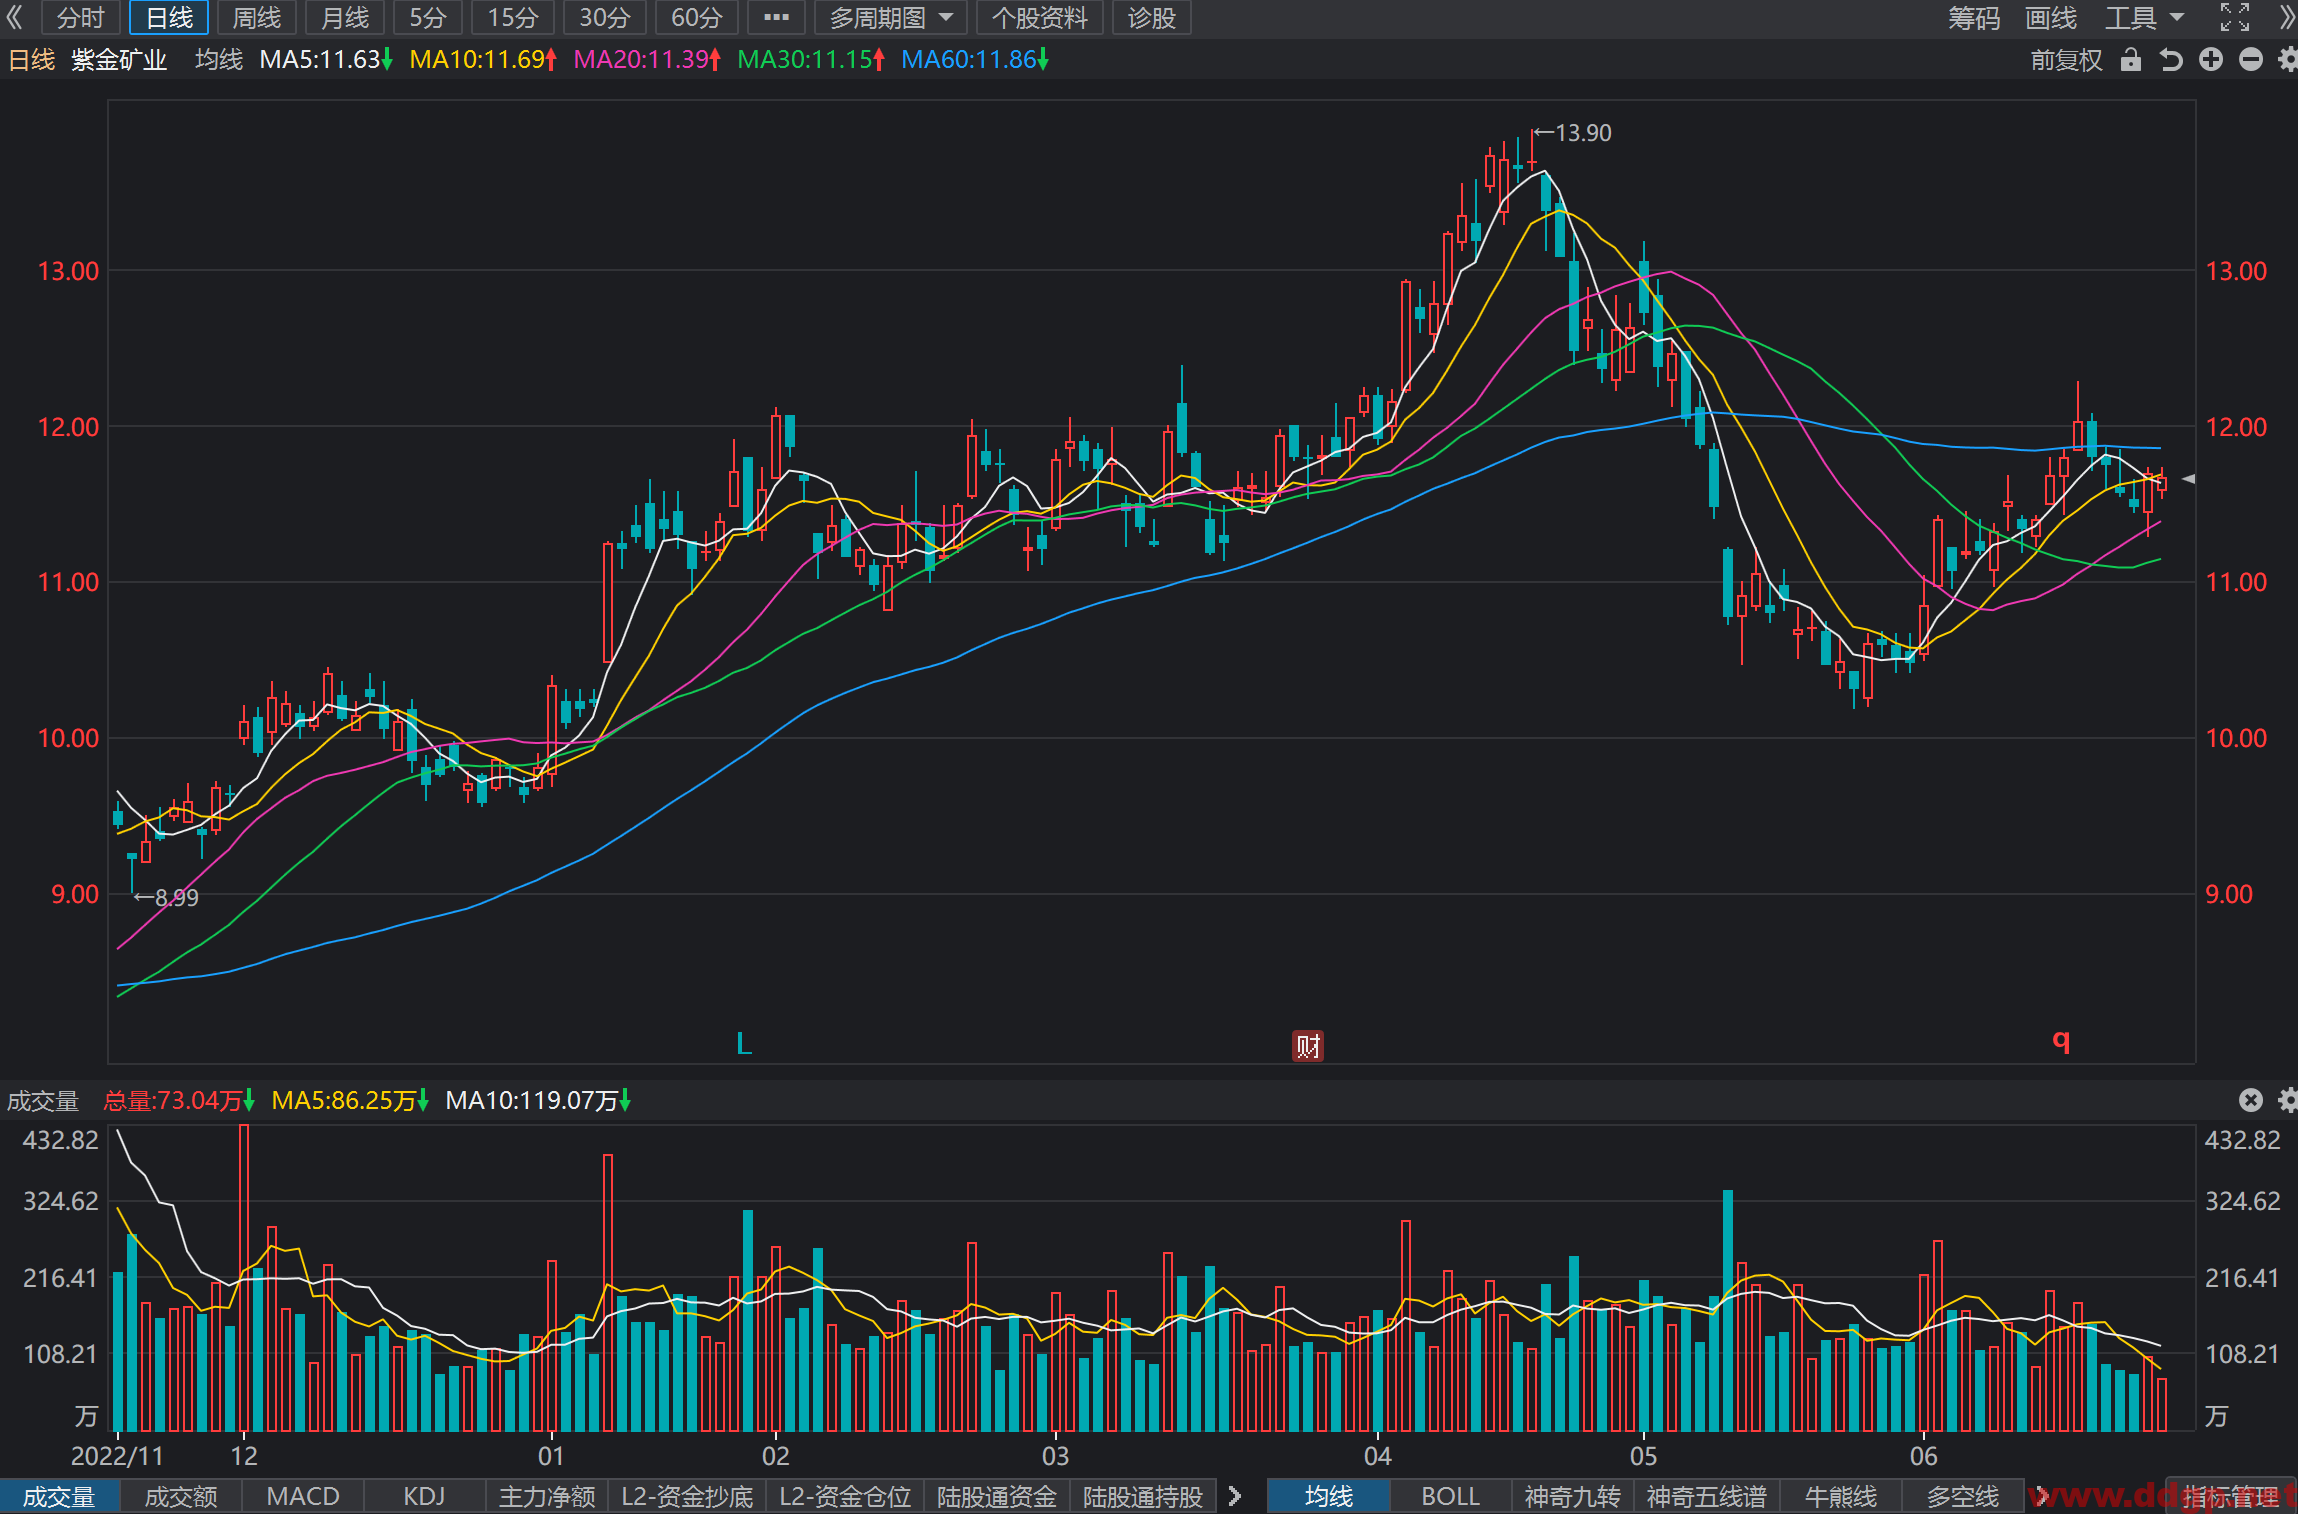Click the 均线 legend label
This screenshot has width=2298, height=1514.
coord(219,60)
